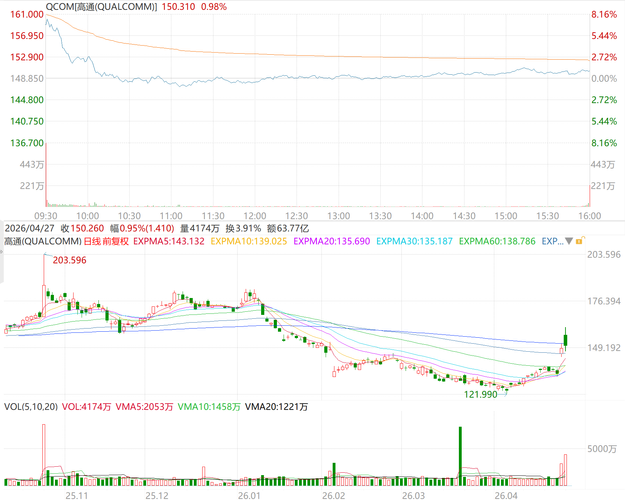625x500 pixels.
Task: Click the 161.000 price axis label
Action: point(27,14)
